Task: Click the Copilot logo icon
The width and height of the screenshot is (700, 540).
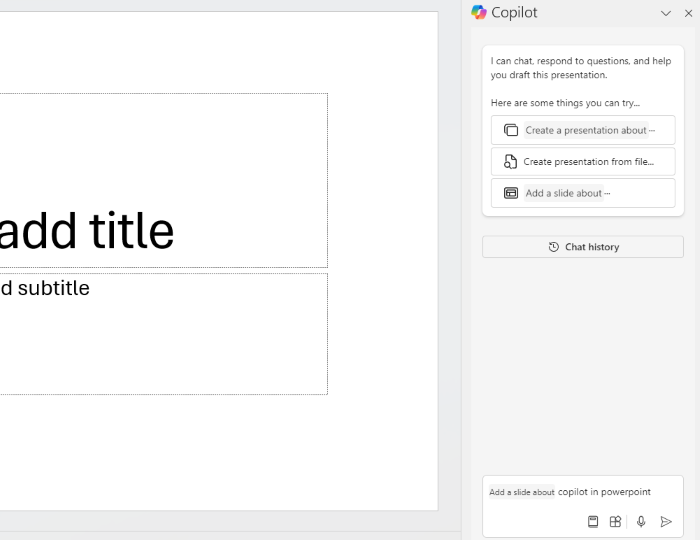Action: pyautogui.click(x=479, y=12)
